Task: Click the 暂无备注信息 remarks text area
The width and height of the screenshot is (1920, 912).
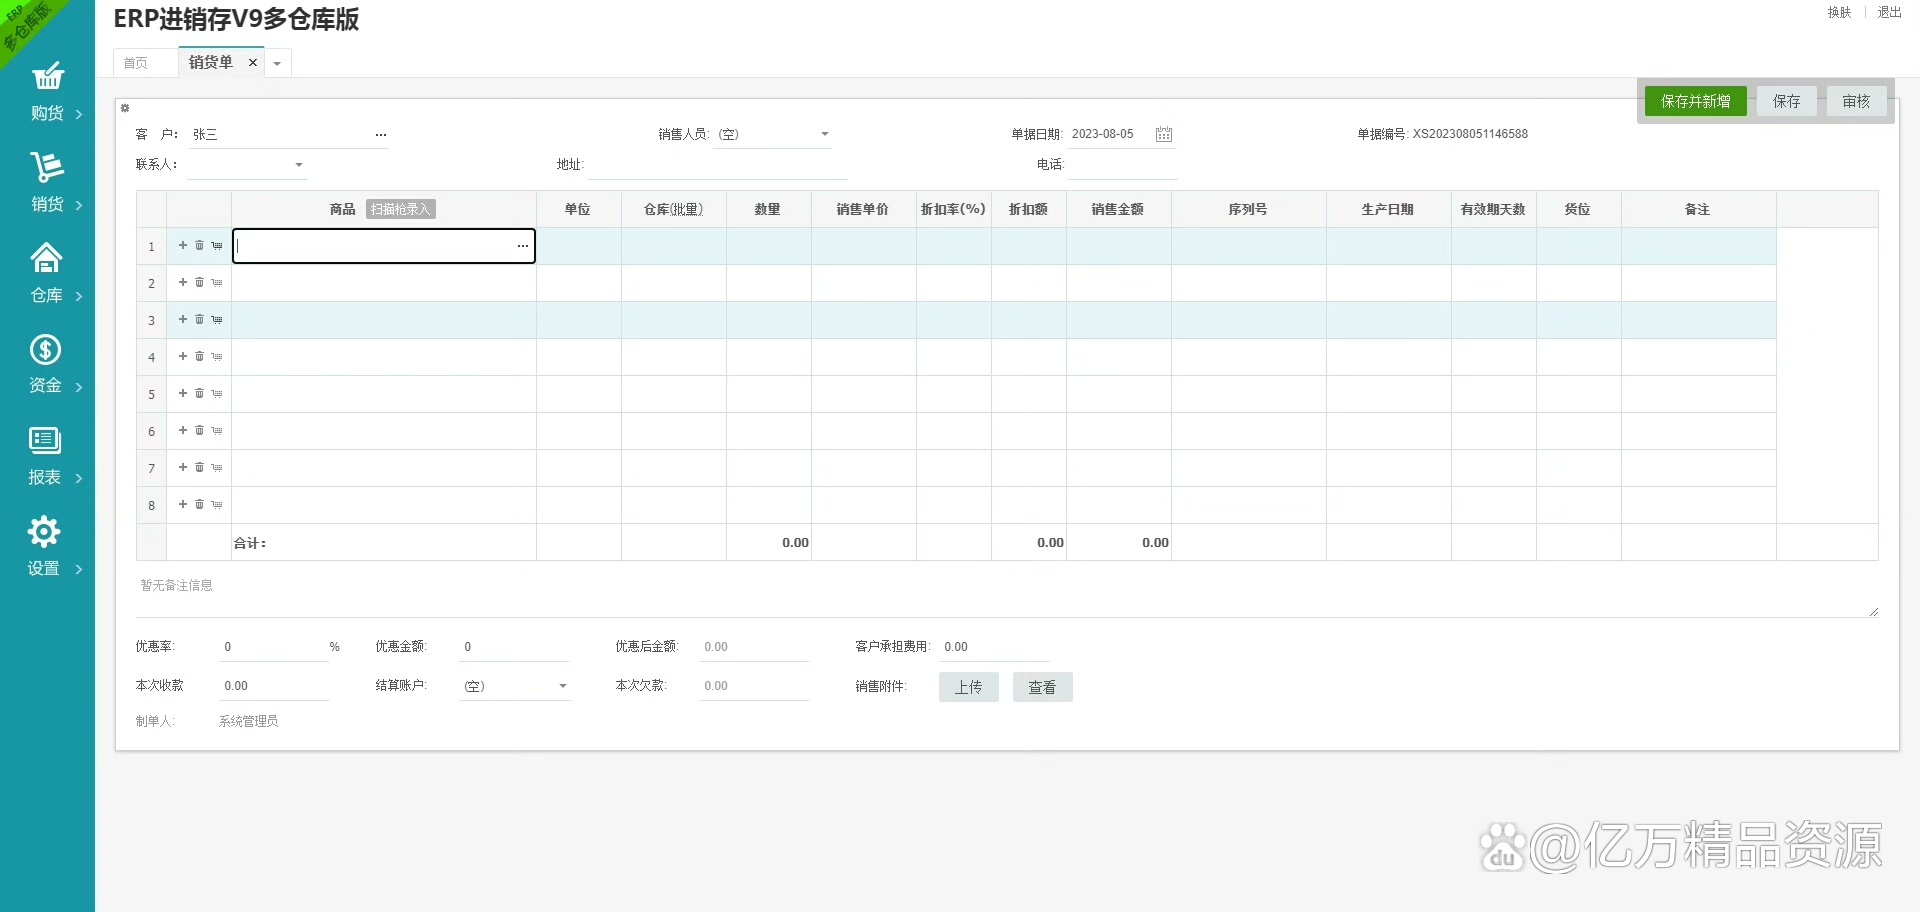Action: 1007,594
